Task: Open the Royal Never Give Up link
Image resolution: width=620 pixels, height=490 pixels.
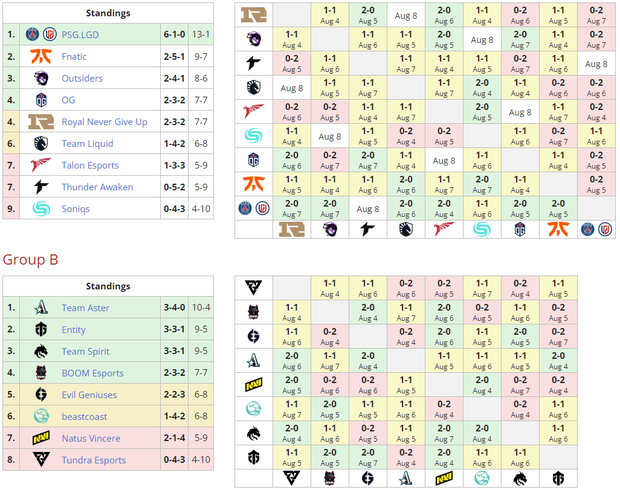Action: pyautogui.click(x=104, y=122)
